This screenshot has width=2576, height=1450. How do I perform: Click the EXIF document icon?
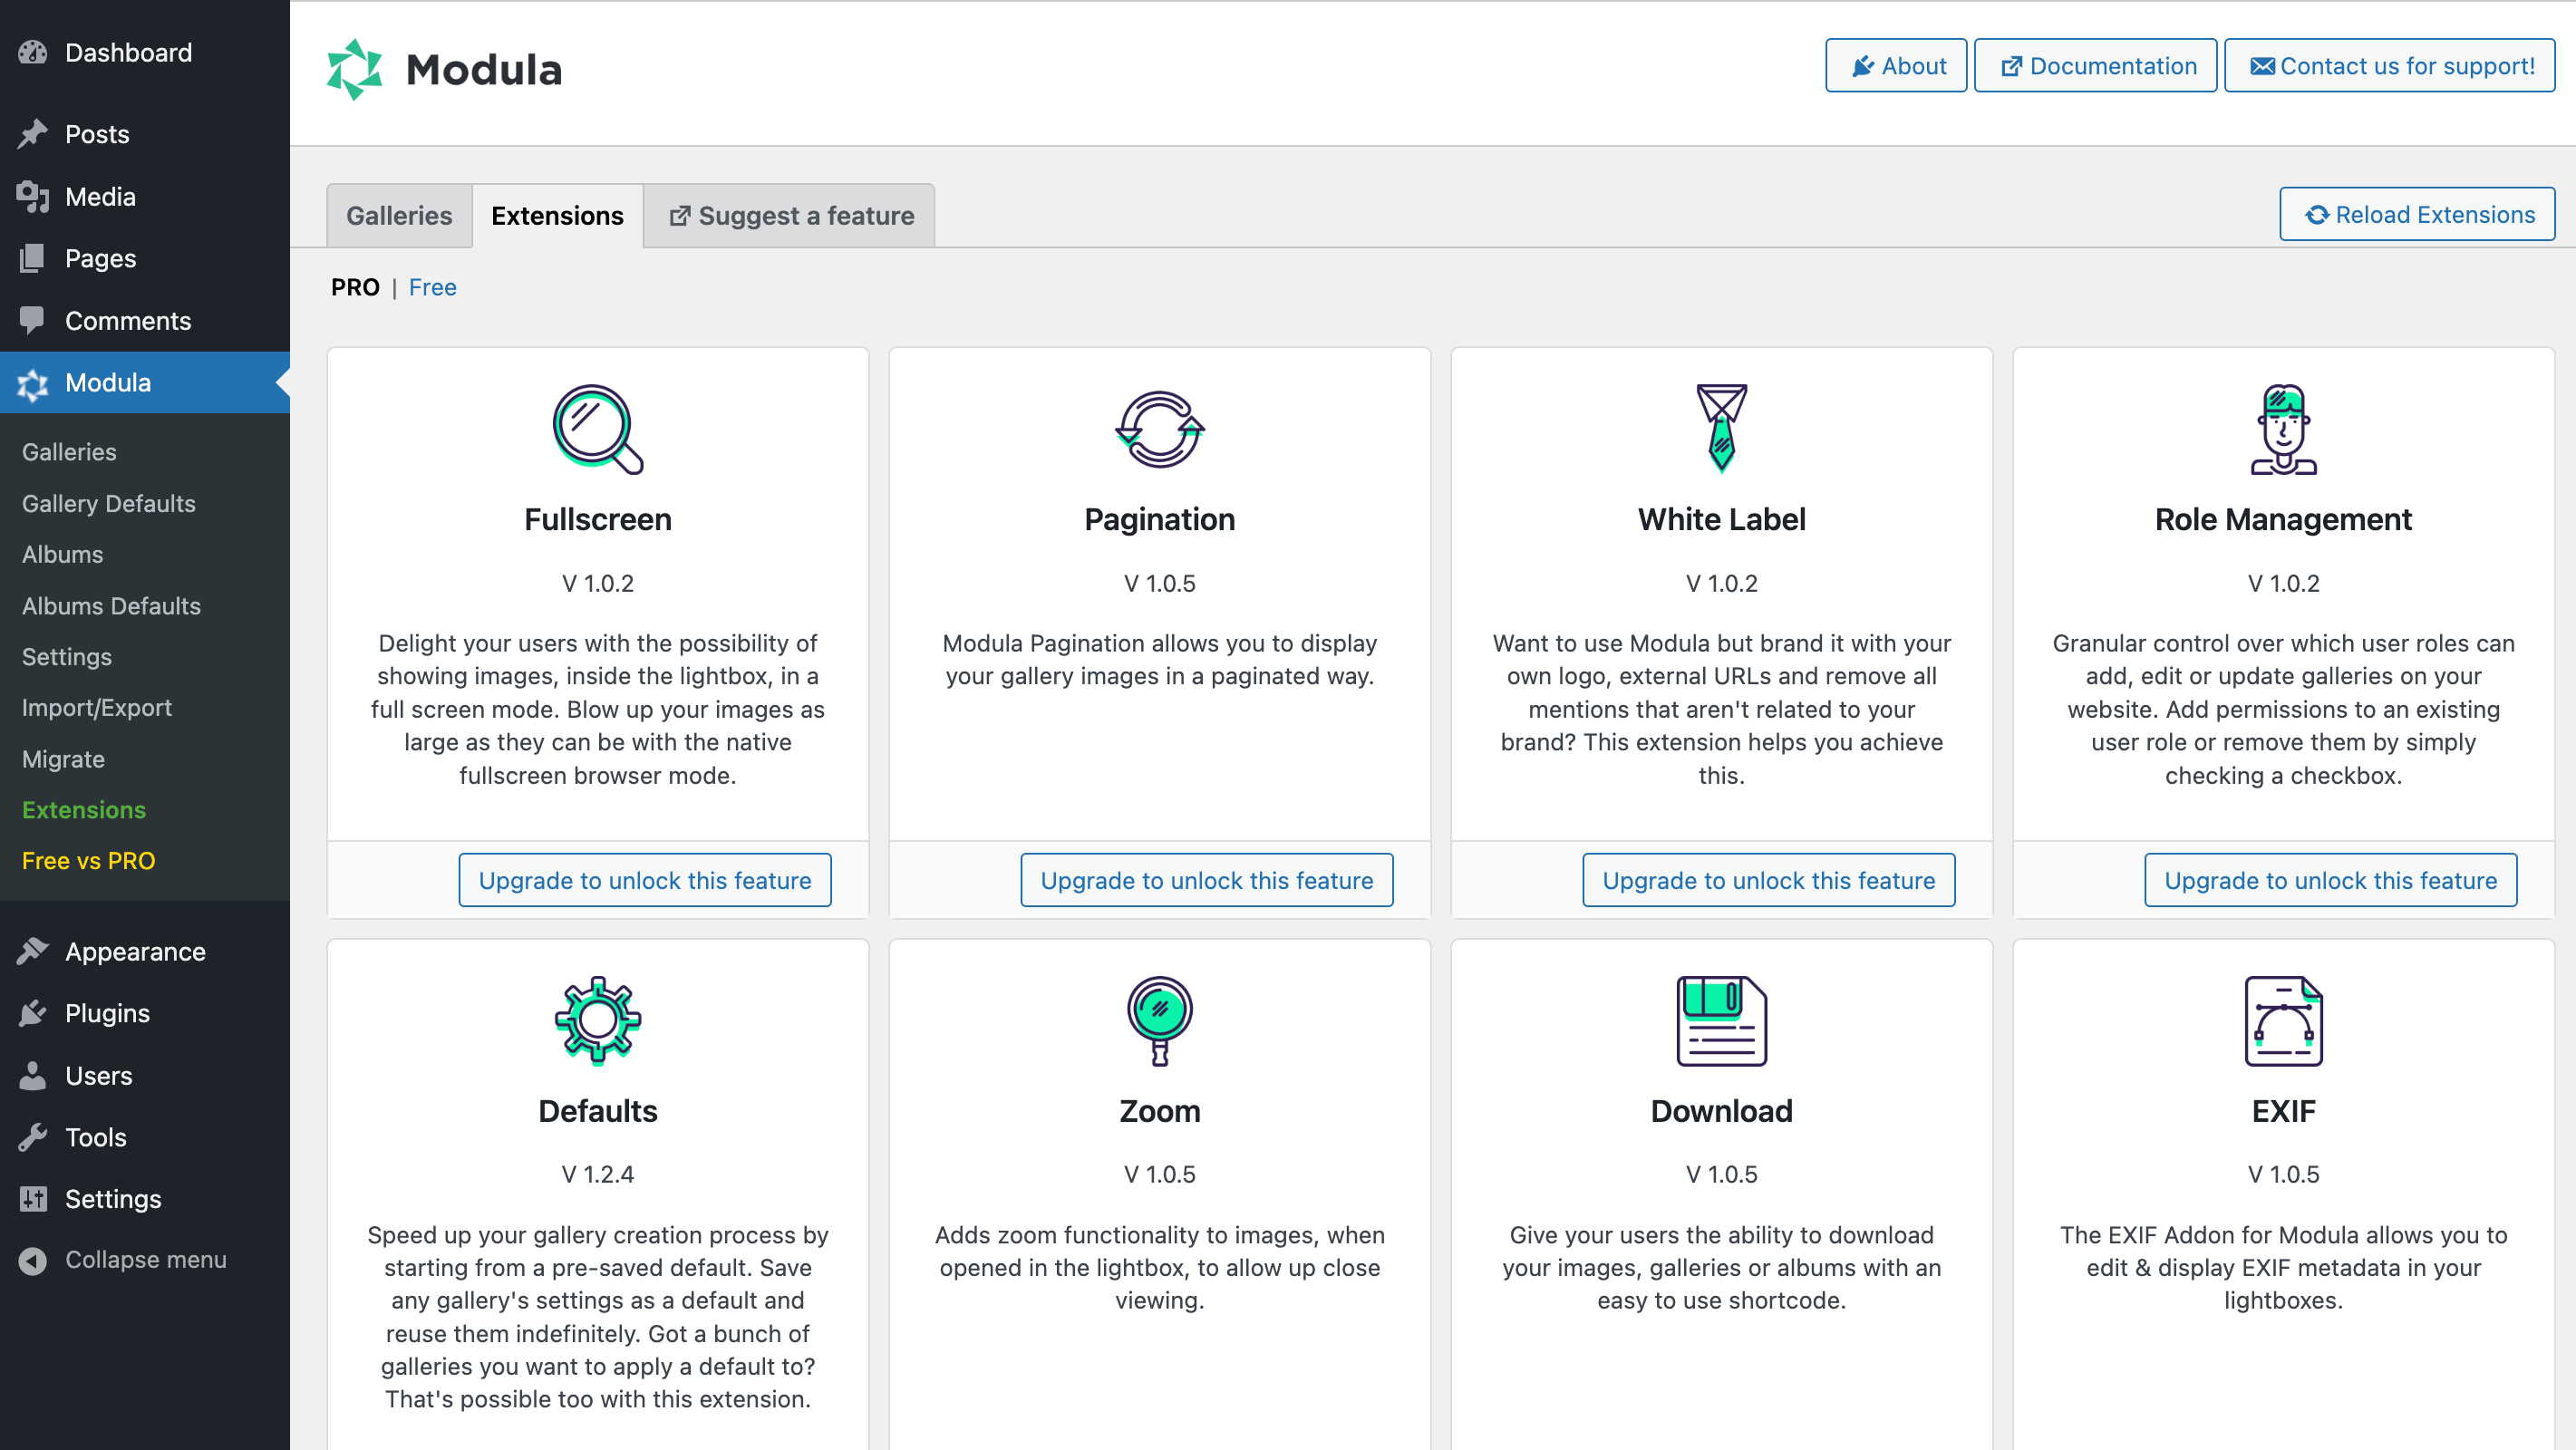click(2283, 1020)
